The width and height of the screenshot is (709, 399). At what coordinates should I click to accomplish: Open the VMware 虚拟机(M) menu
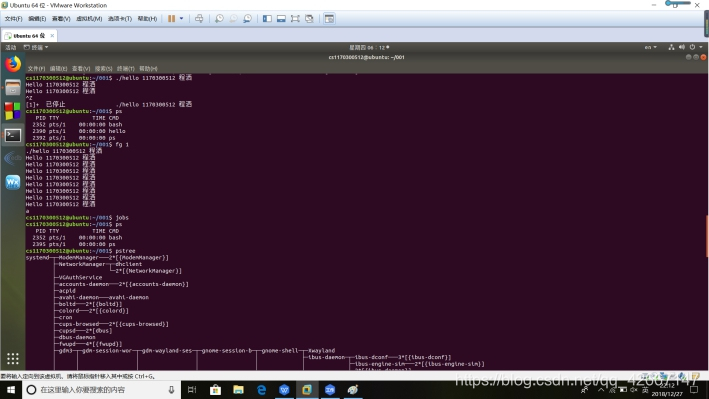click(89, 19)
